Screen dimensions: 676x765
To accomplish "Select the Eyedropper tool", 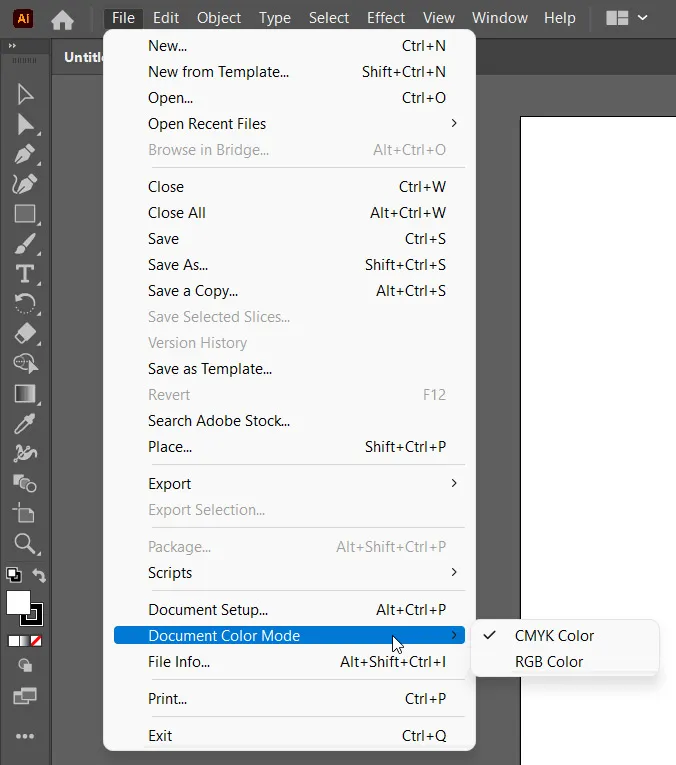I will tap(25, 423).
